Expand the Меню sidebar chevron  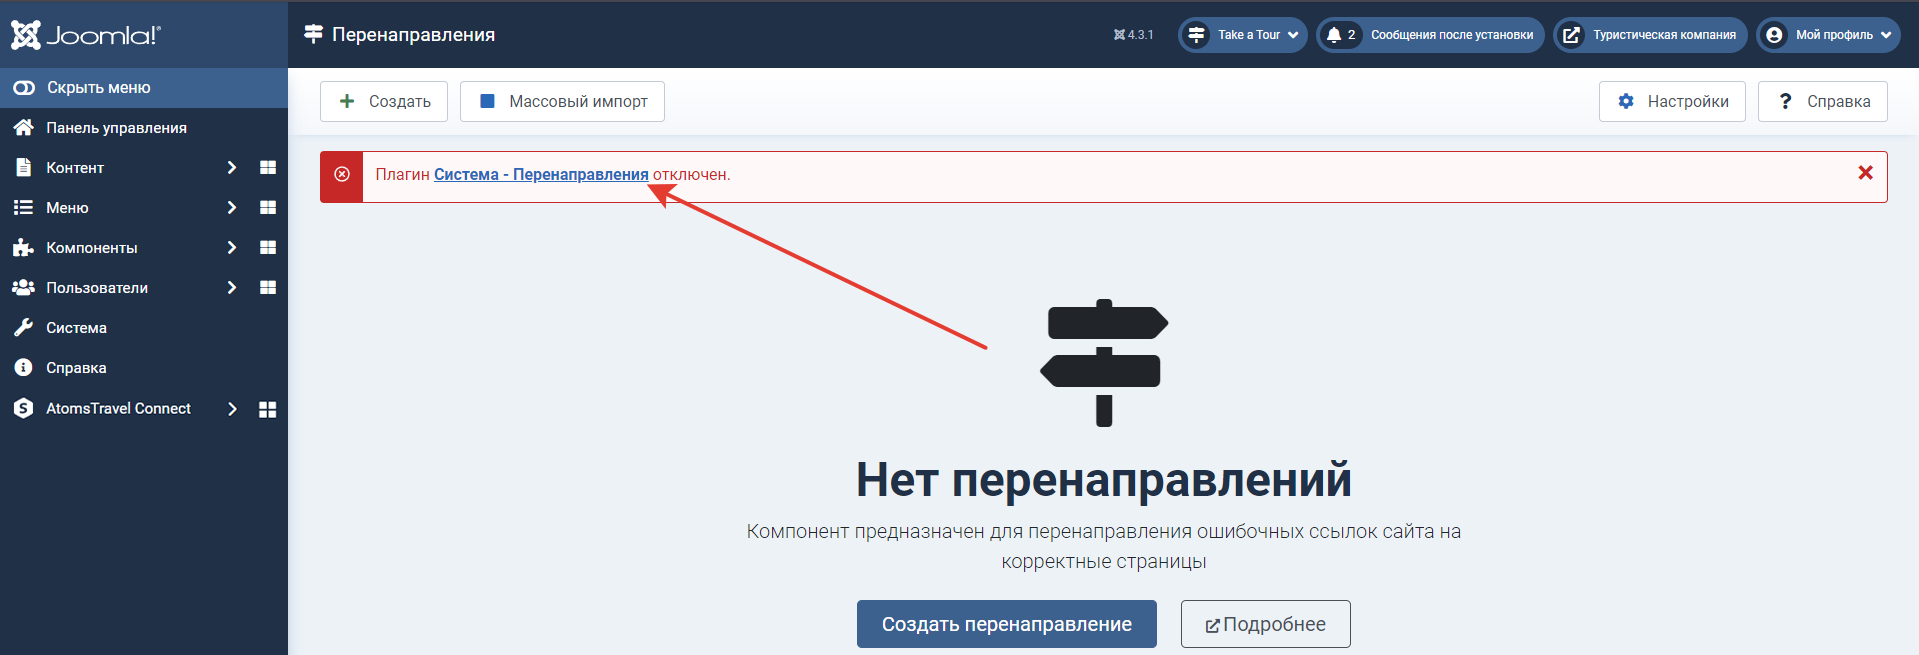232,208
